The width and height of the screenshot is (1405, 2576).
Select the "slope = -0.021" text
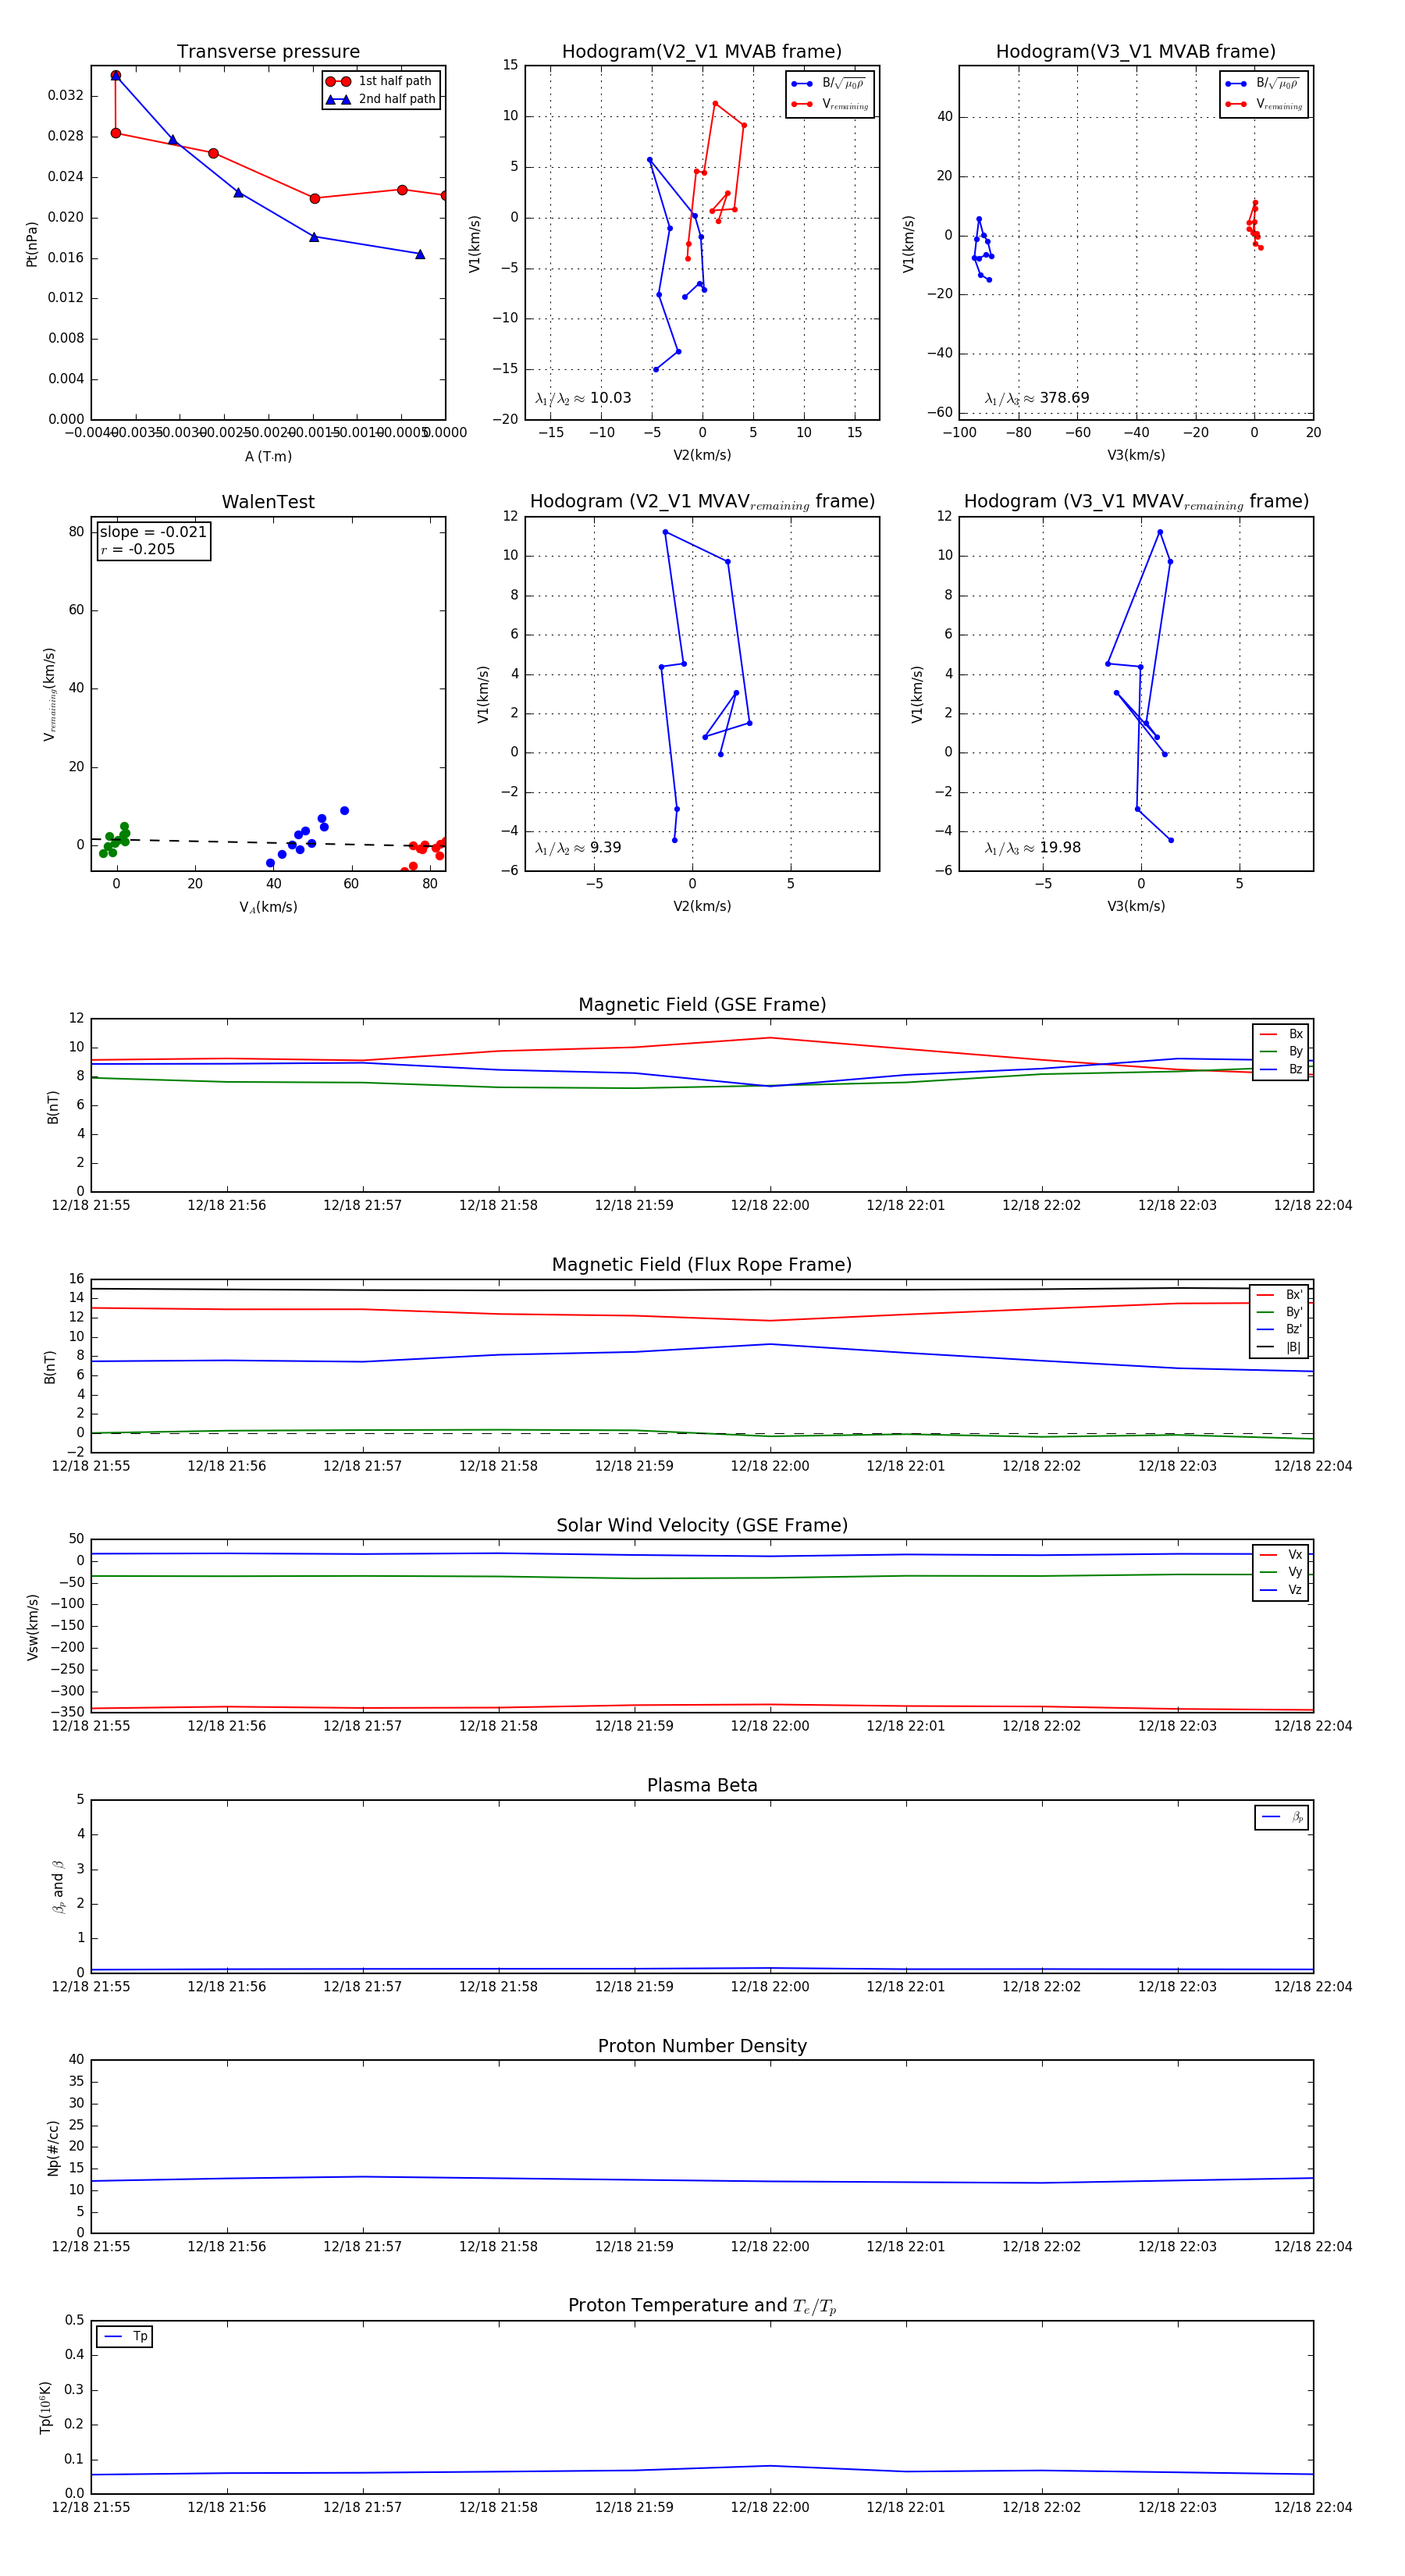tap(153, 532)
